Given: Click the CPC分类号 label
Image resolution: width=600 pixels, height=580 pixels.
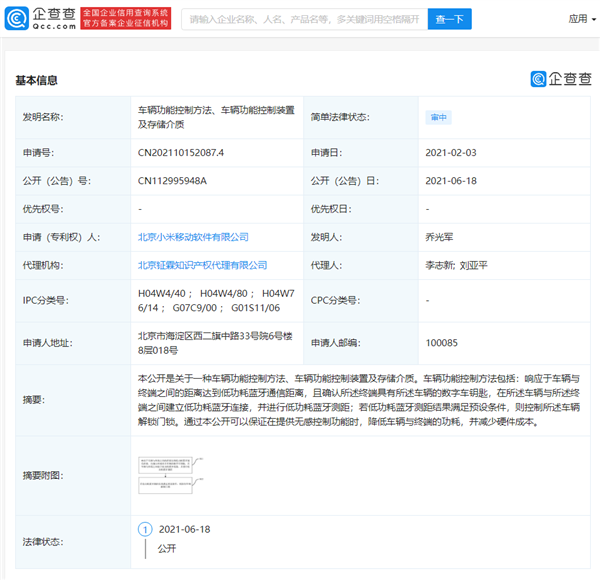Looking at the screenshot, I should coord(336,301).
